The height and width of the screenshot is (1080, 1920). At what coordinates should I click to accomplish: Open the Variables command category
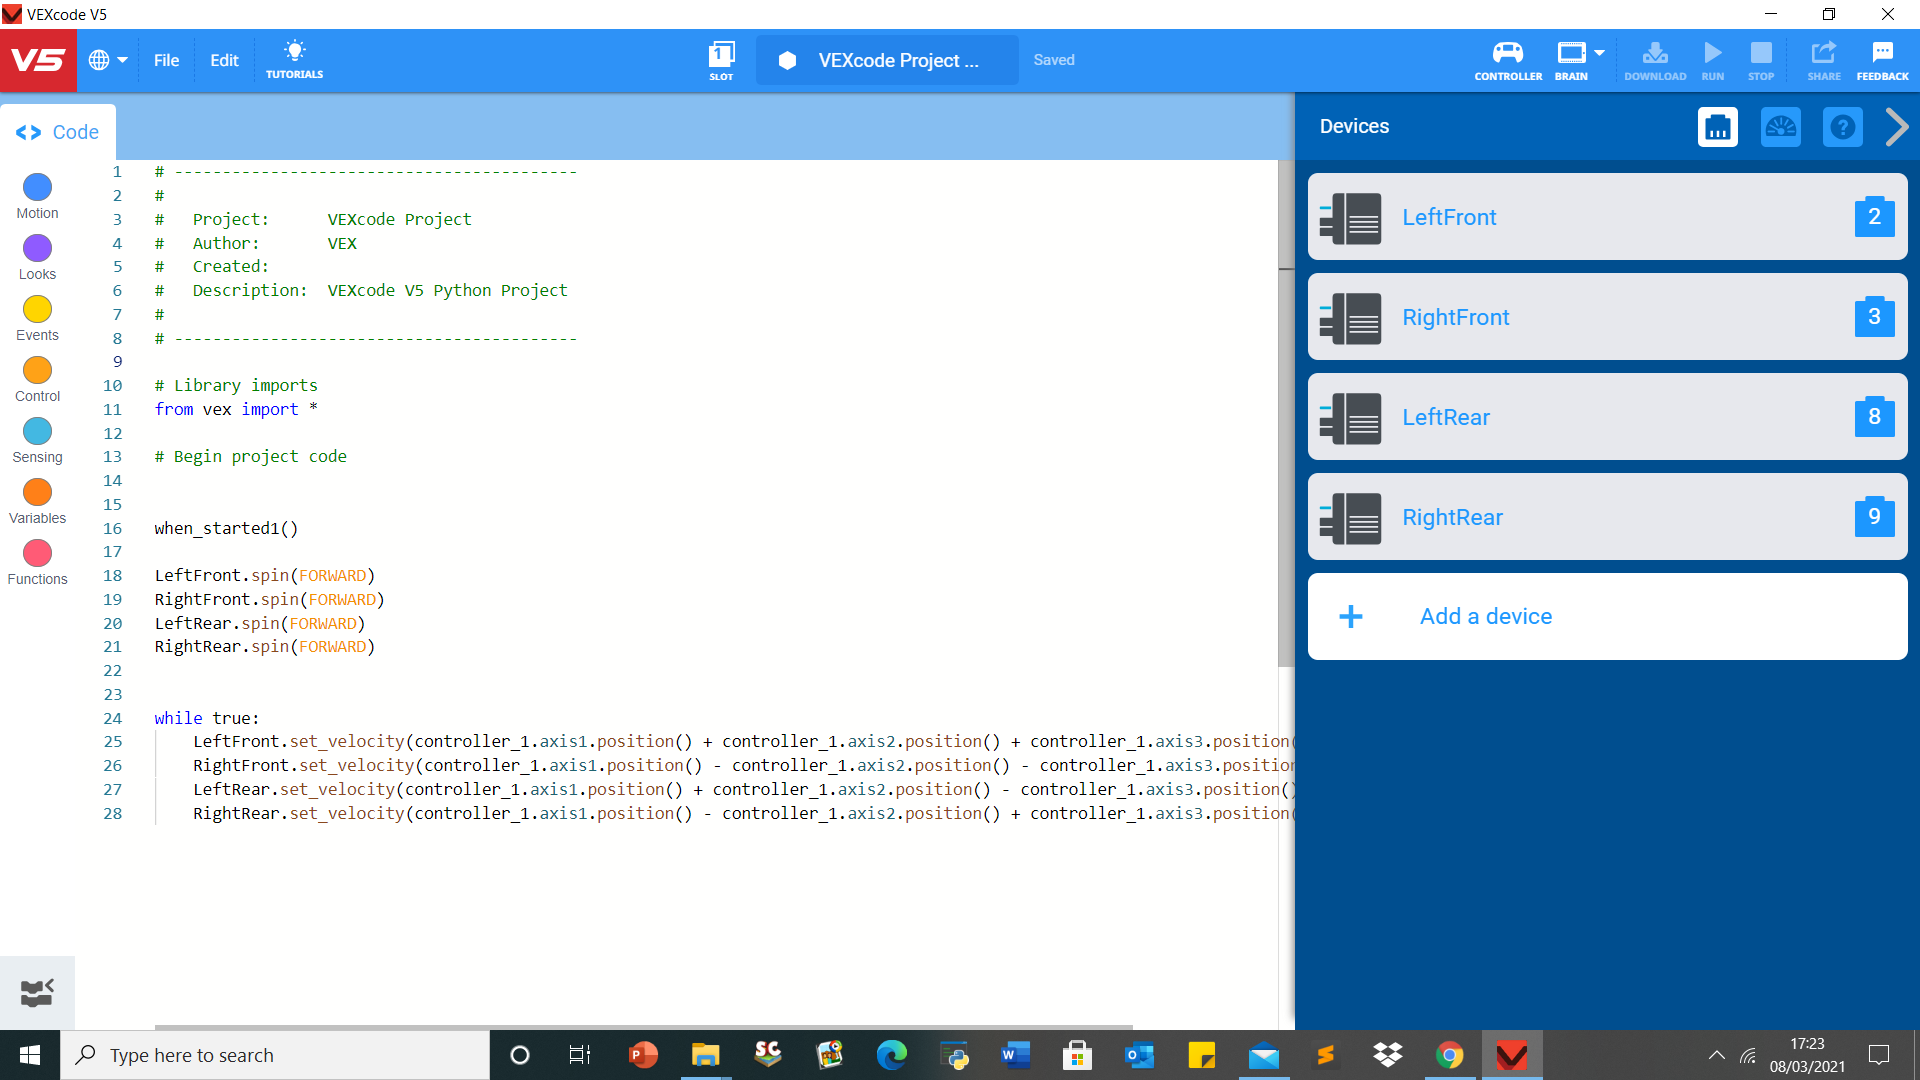37,501
